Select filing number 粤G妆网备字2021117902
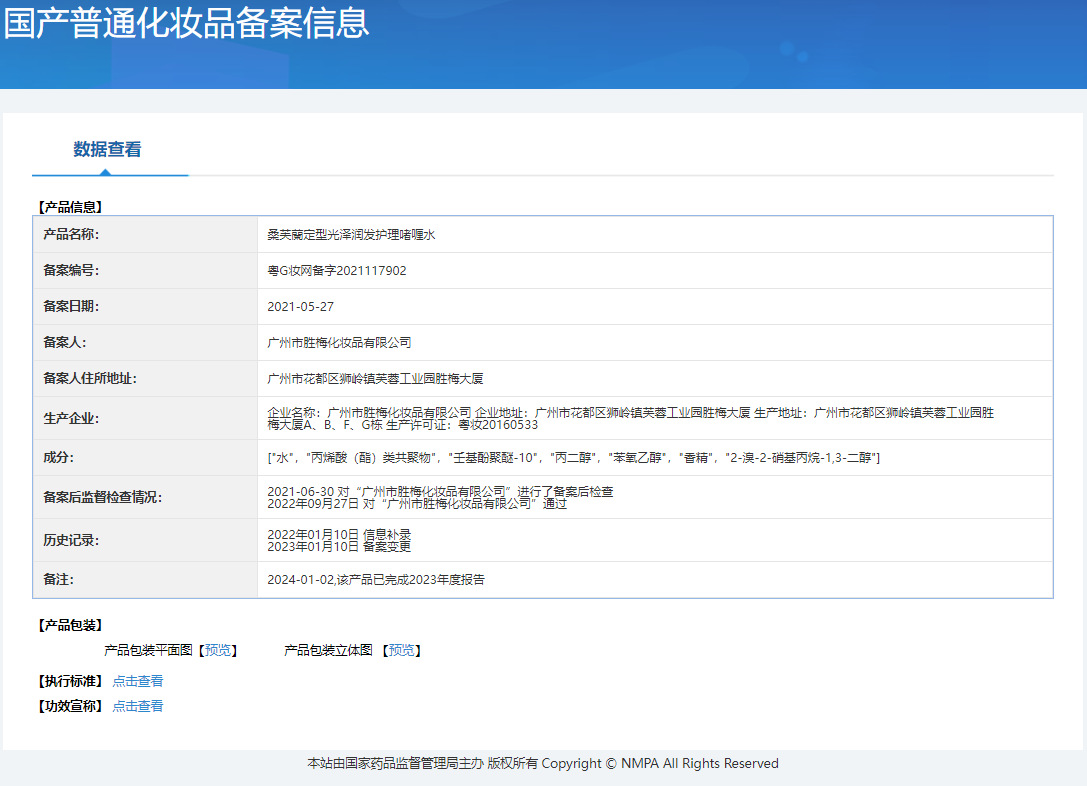The width and height of the screenshot is (1087, 786). 337,271
